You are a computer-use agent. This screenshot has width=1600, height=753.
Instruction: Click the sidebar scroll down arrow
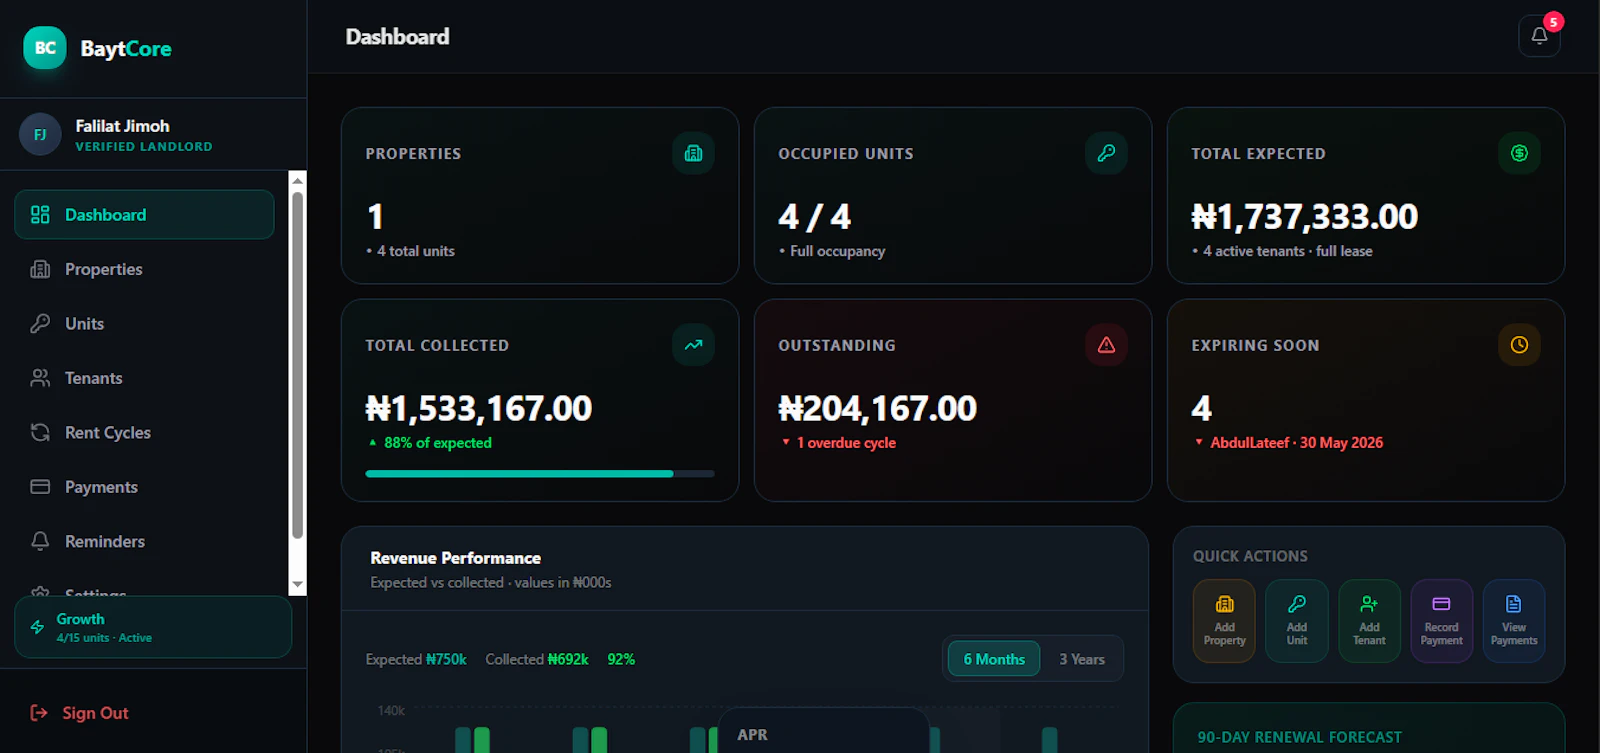pos(297,584)
